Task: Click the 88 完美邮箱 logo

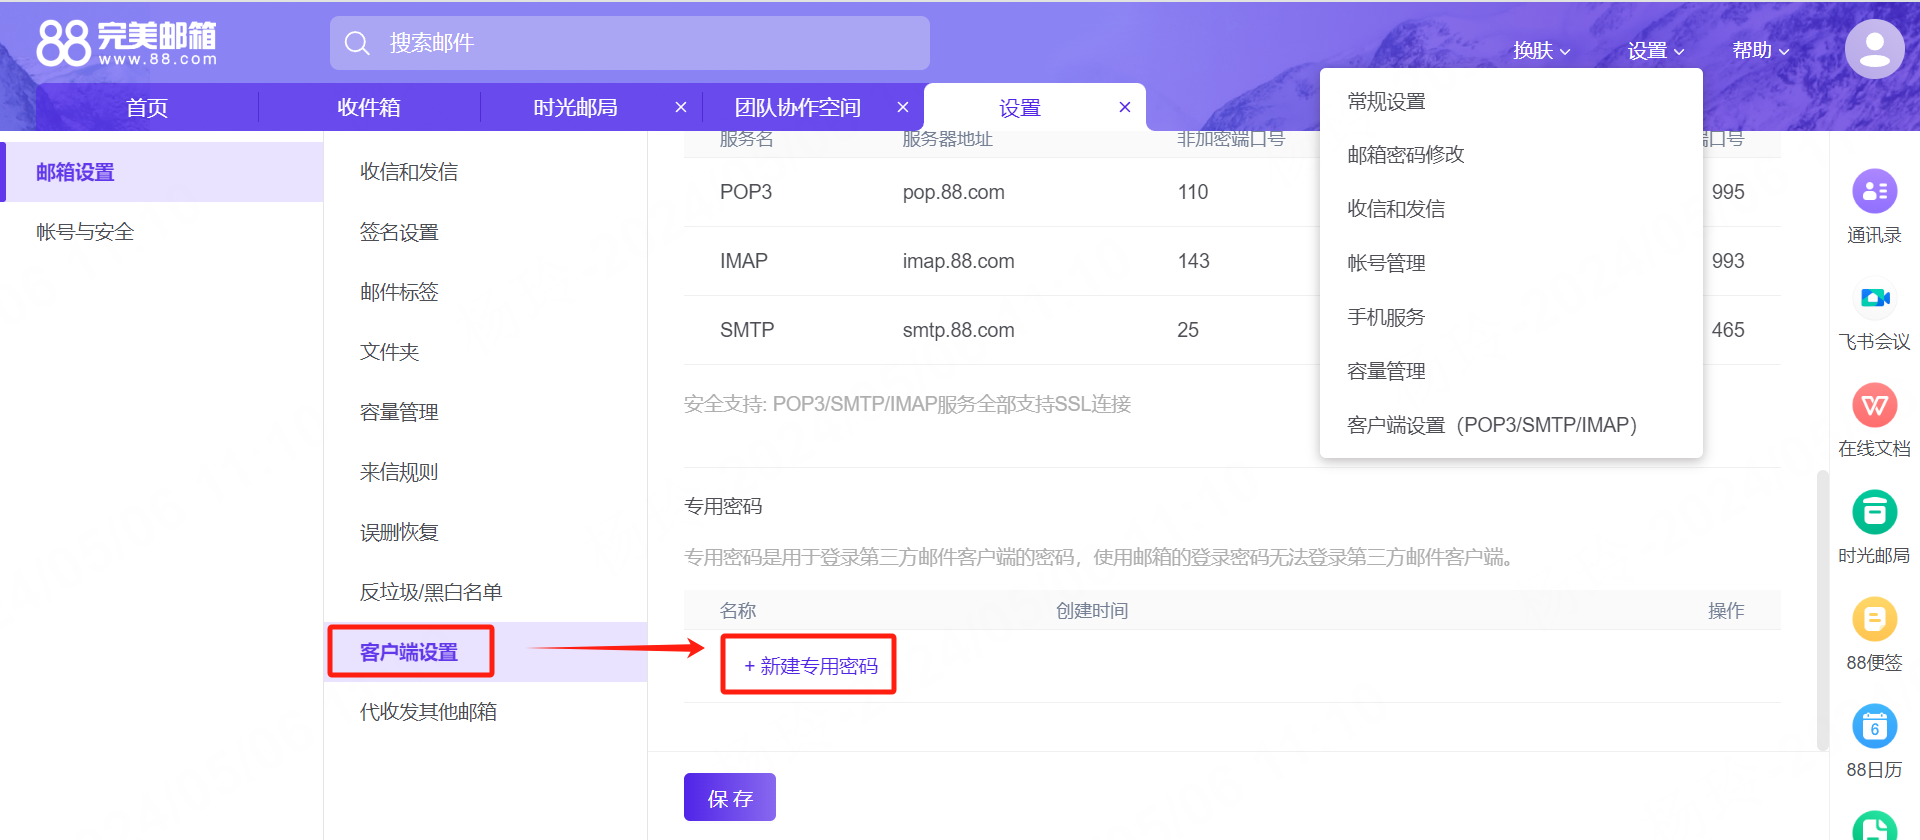Action: [x=126, y=43]
